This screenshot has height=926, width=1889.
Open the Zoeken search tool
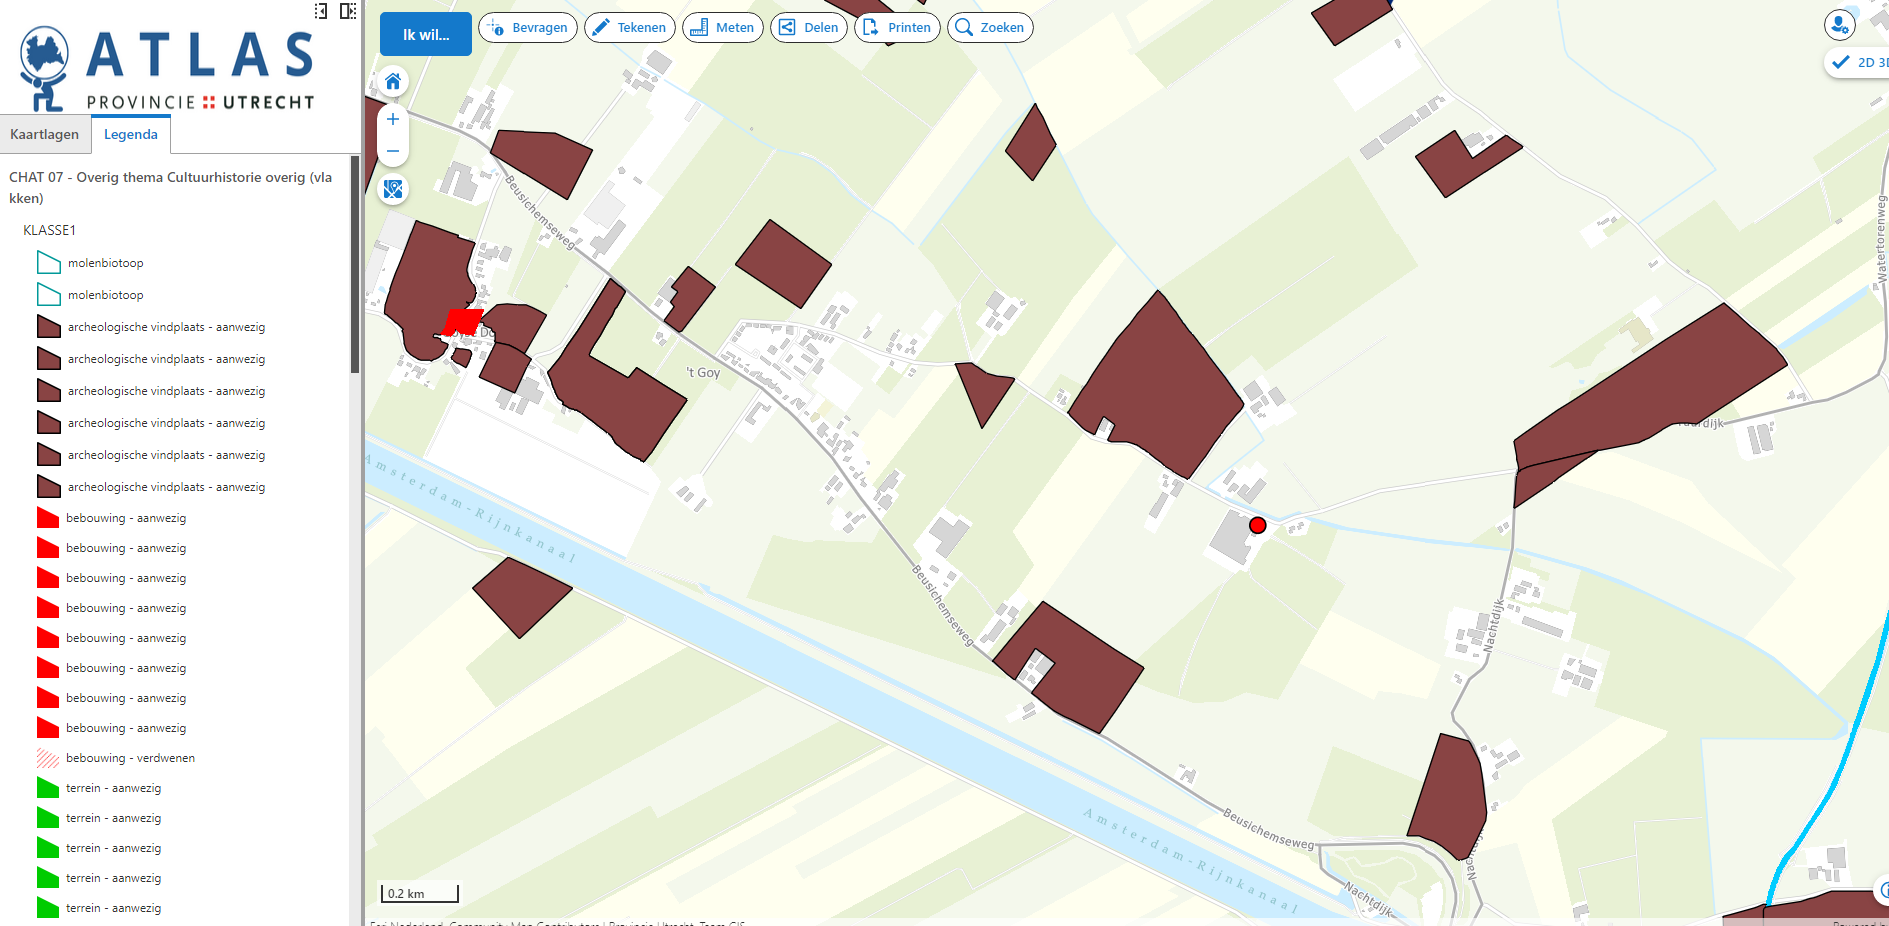point(989,28)
